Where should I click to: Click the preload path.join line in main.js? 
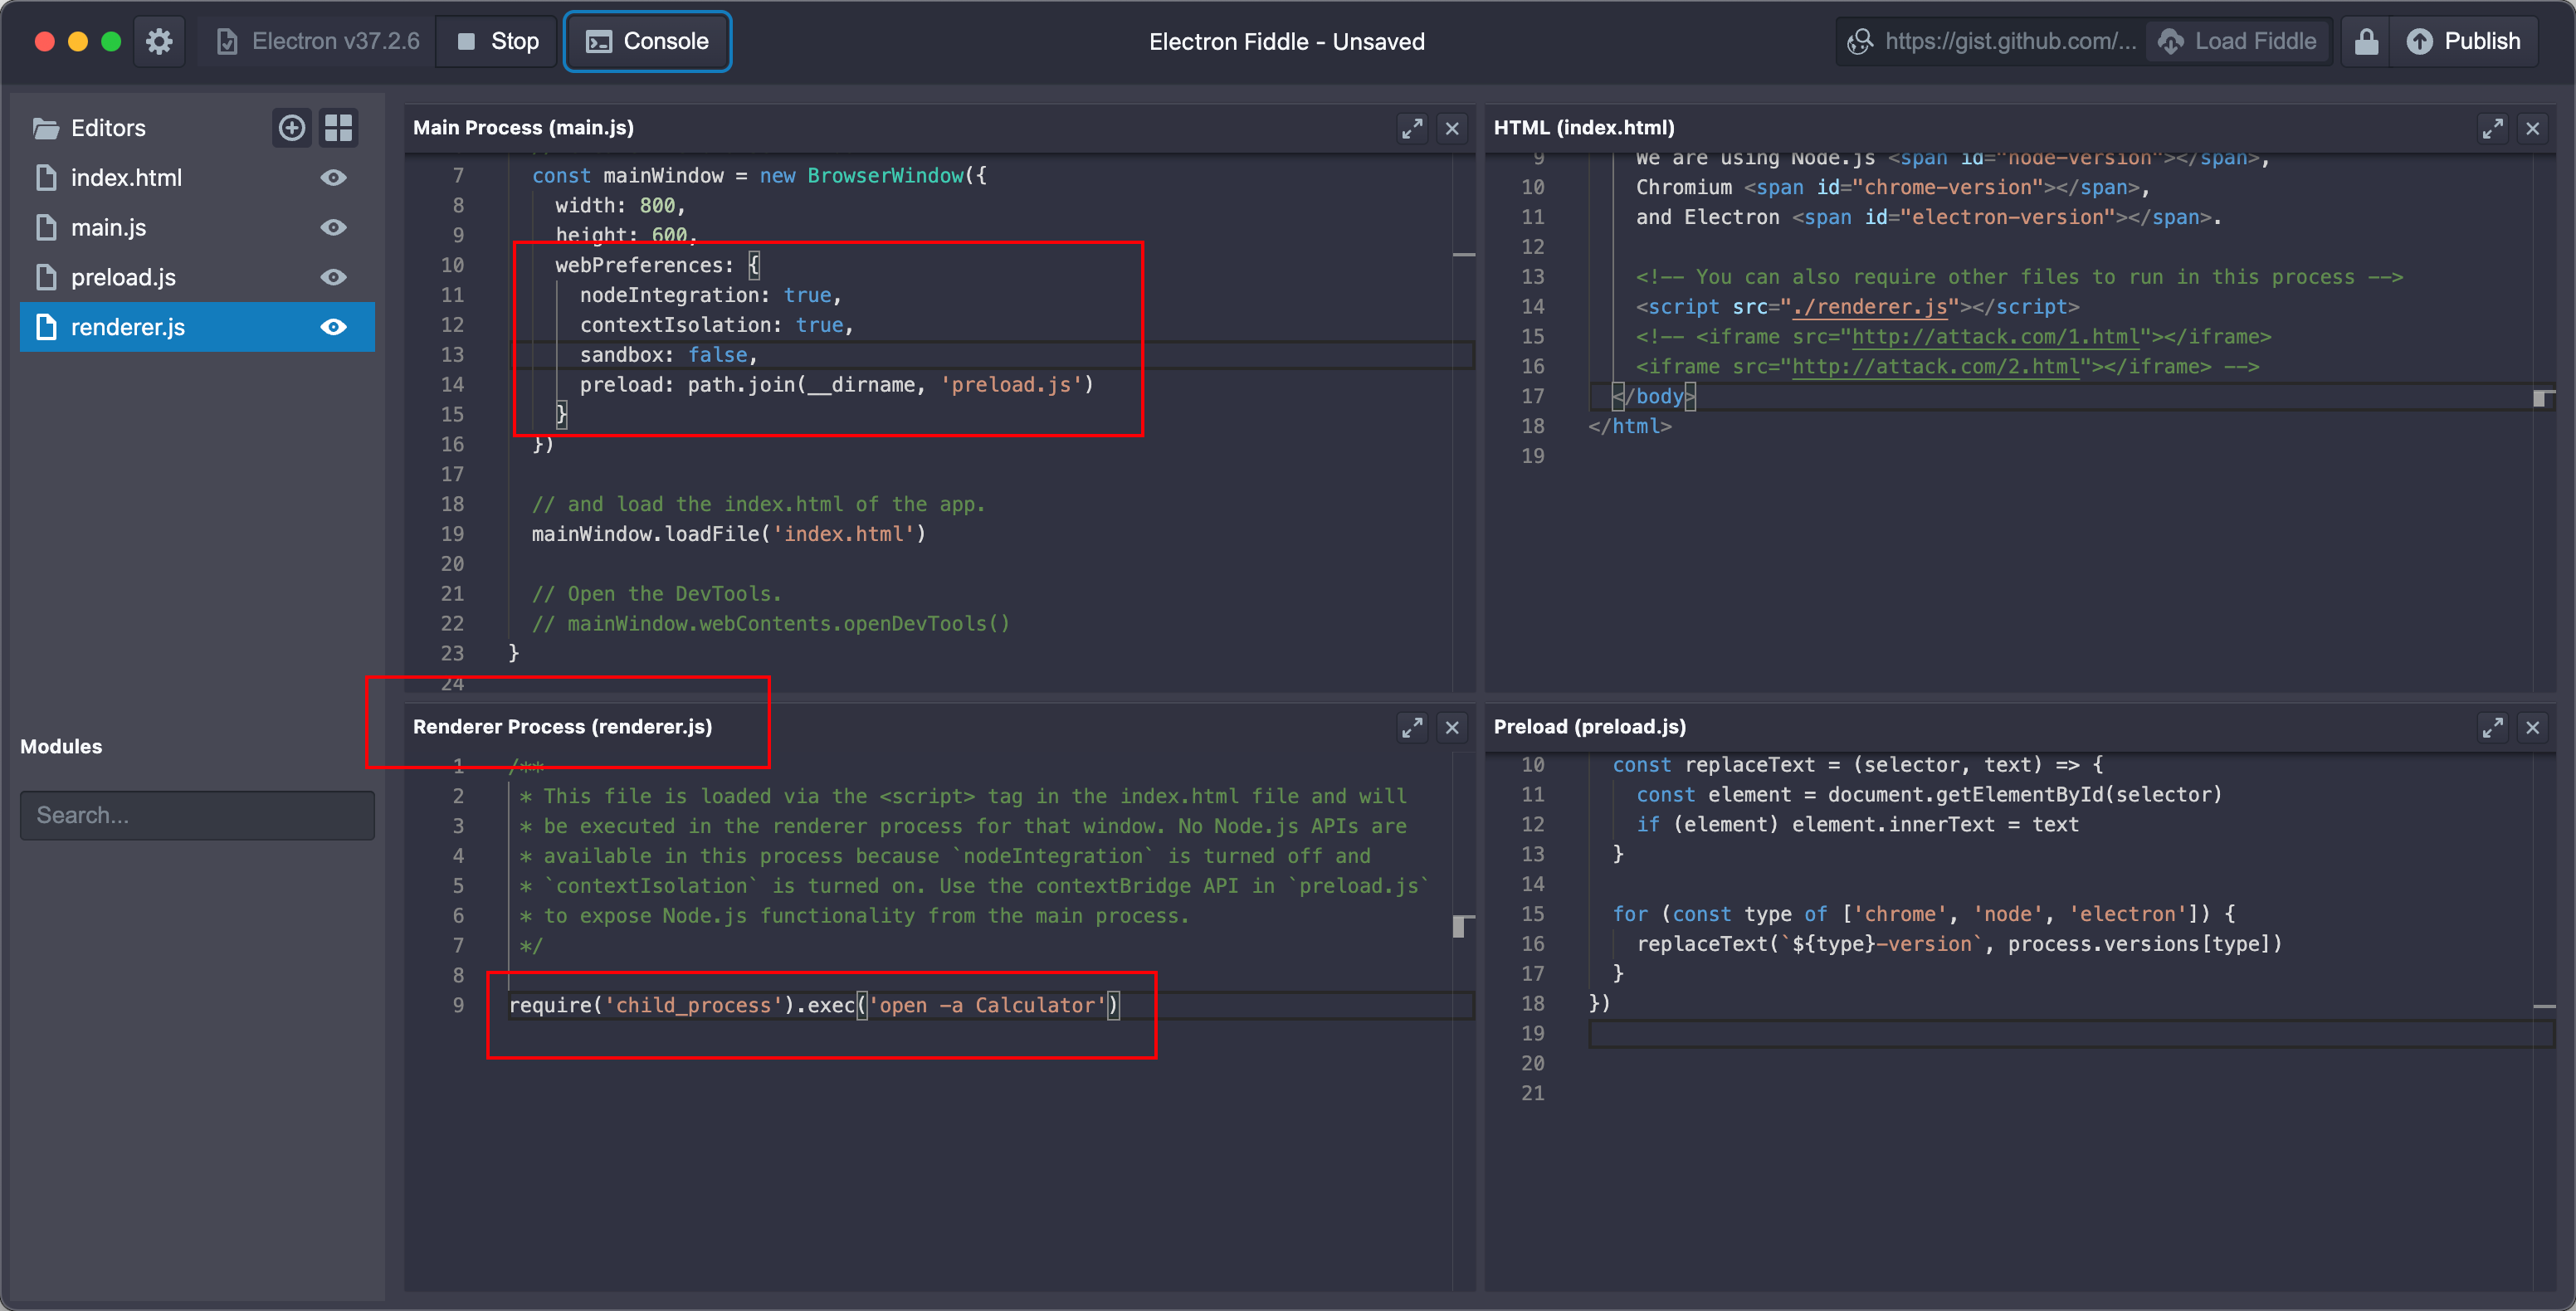point(836,385)
